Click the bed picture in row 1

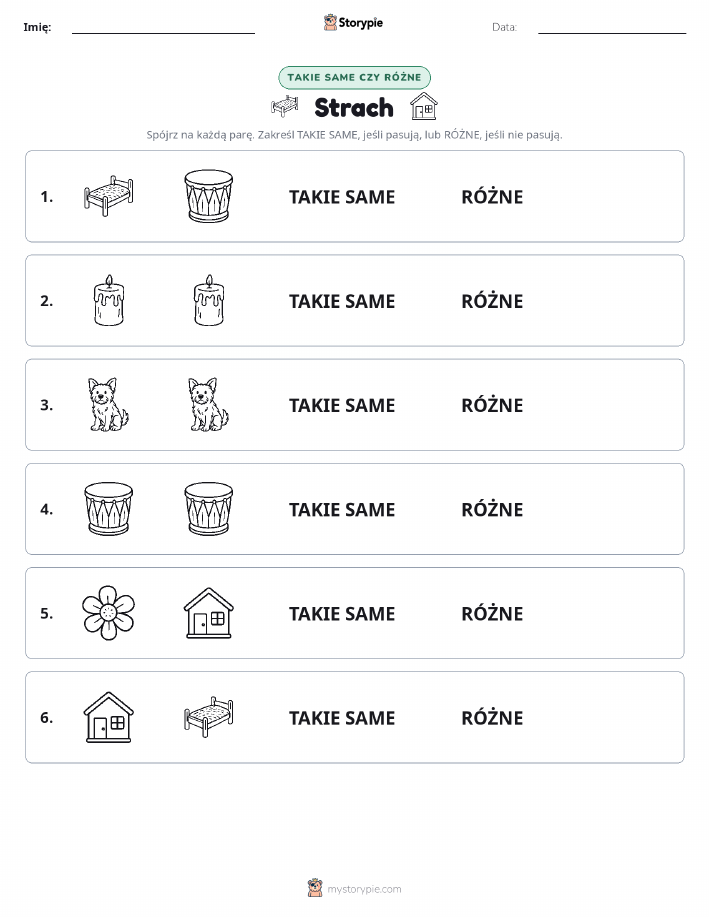109,196
